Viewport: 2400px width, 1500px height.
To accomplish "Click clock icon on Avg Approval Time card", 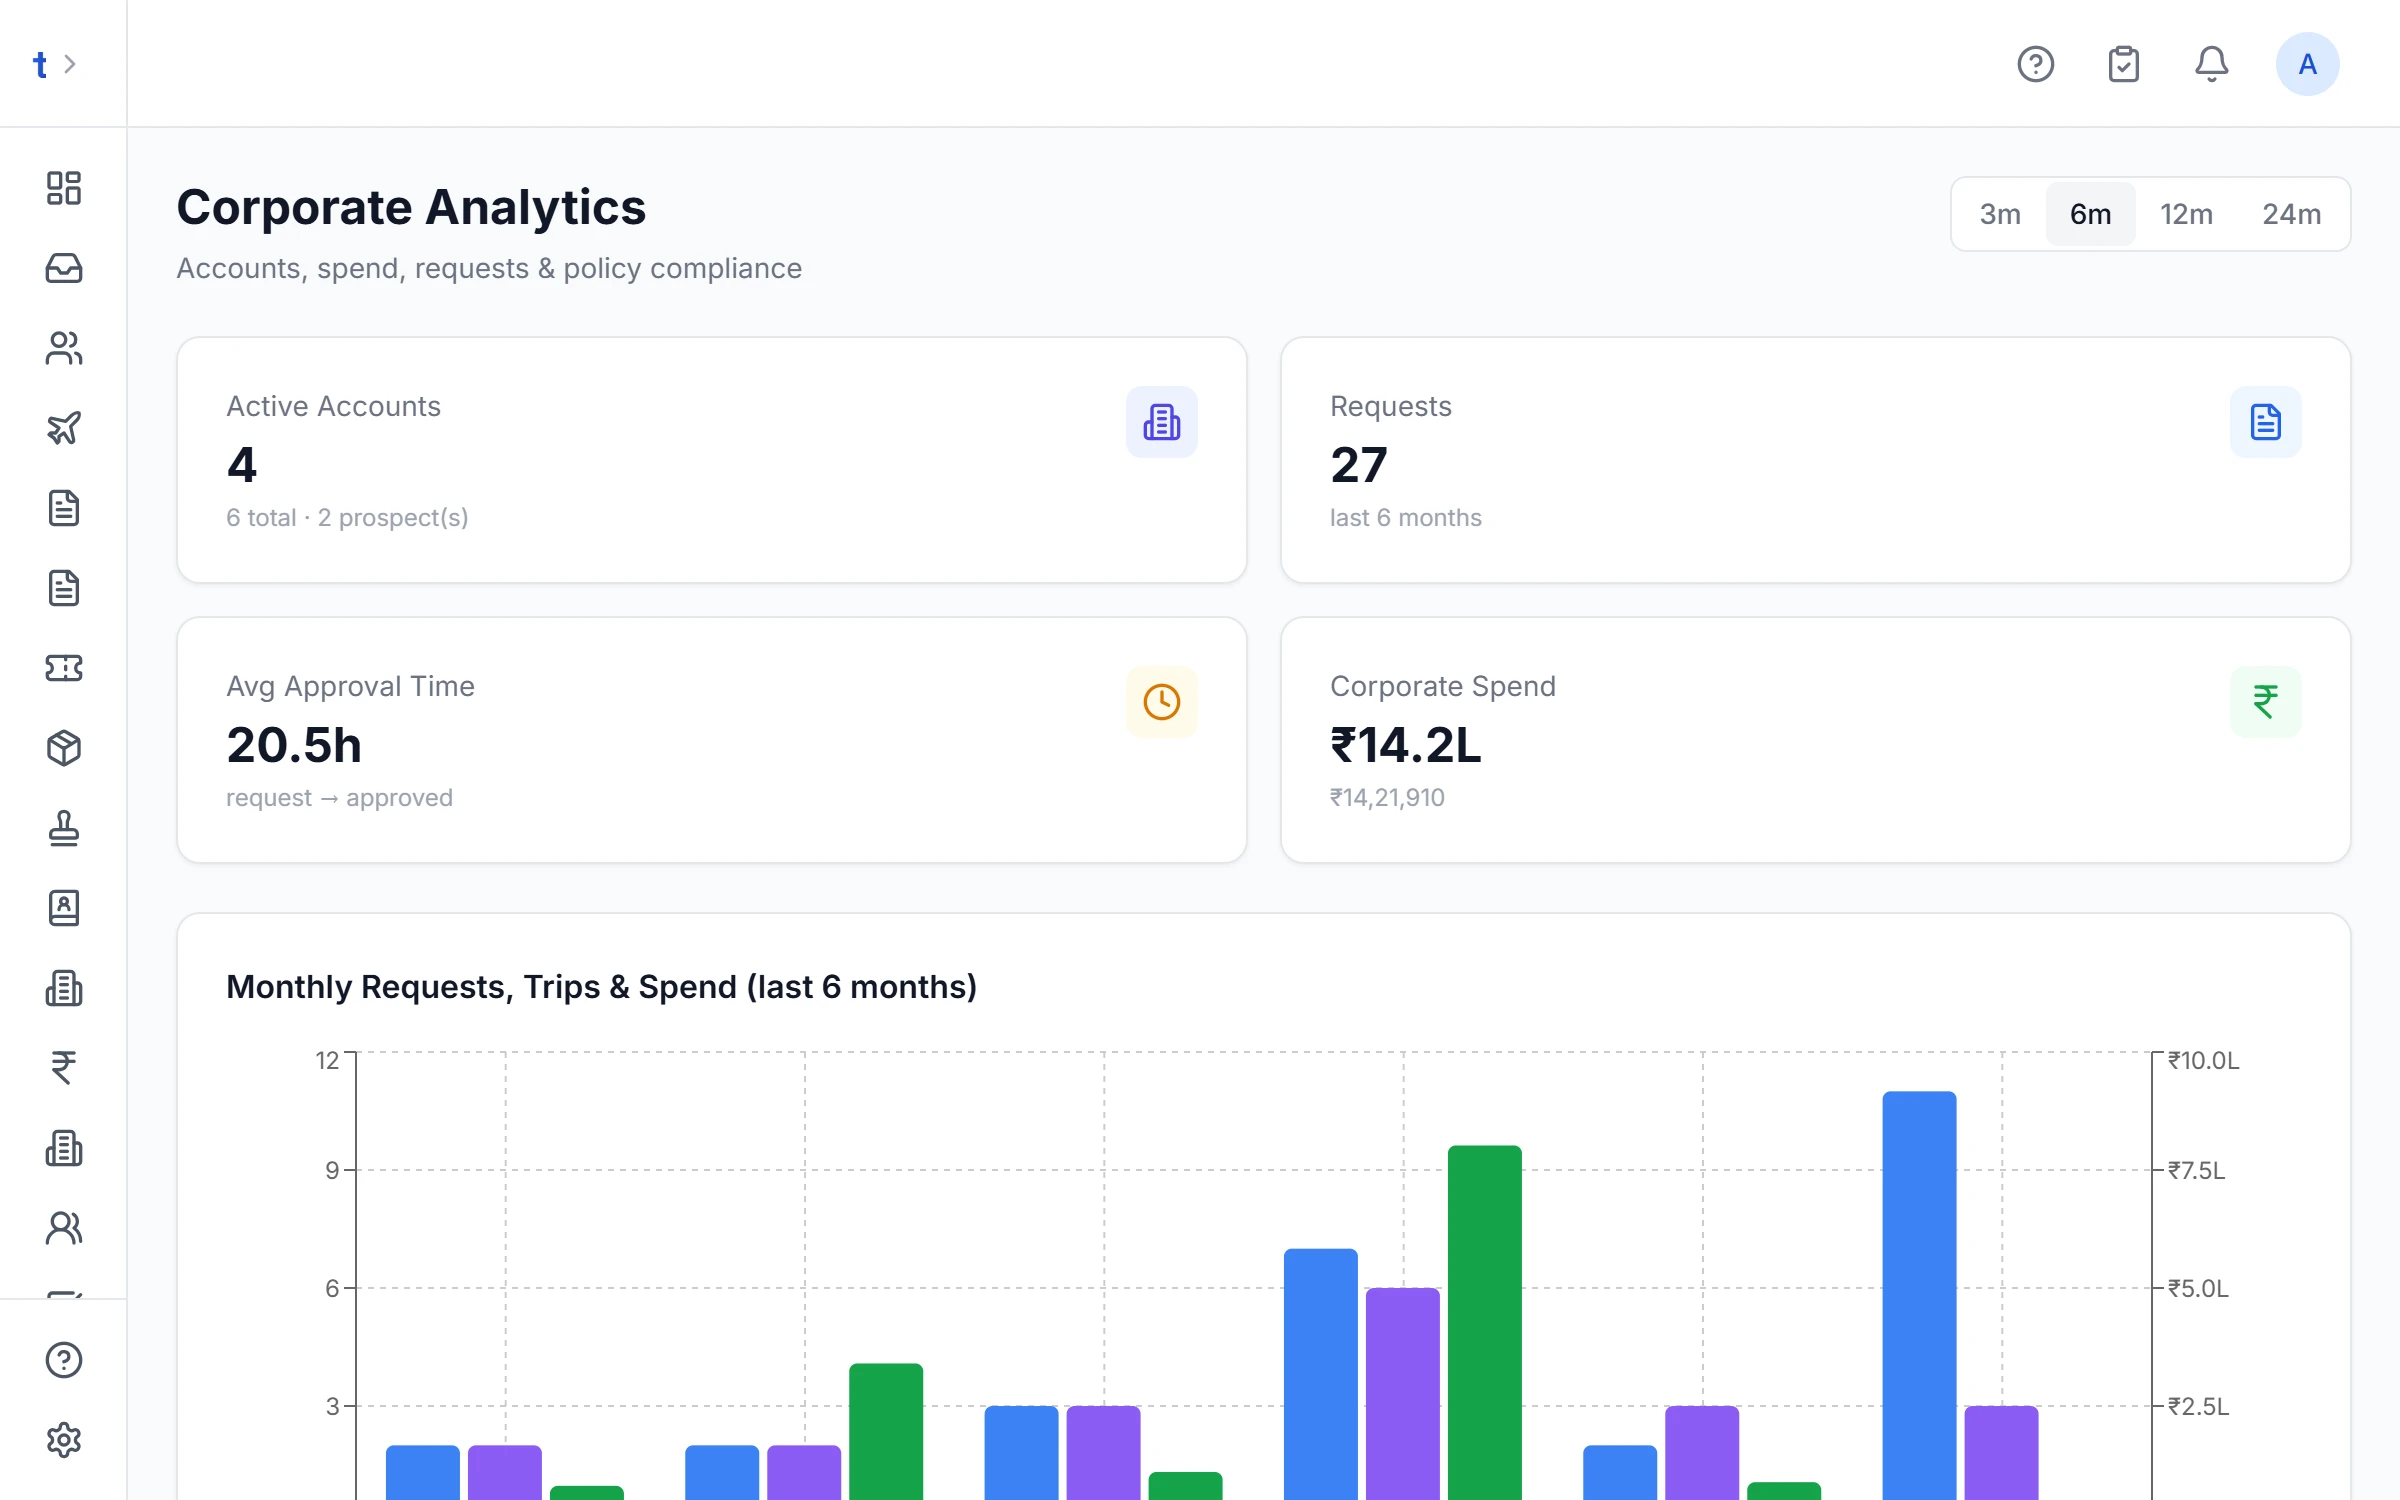I will coord(1162,702).
